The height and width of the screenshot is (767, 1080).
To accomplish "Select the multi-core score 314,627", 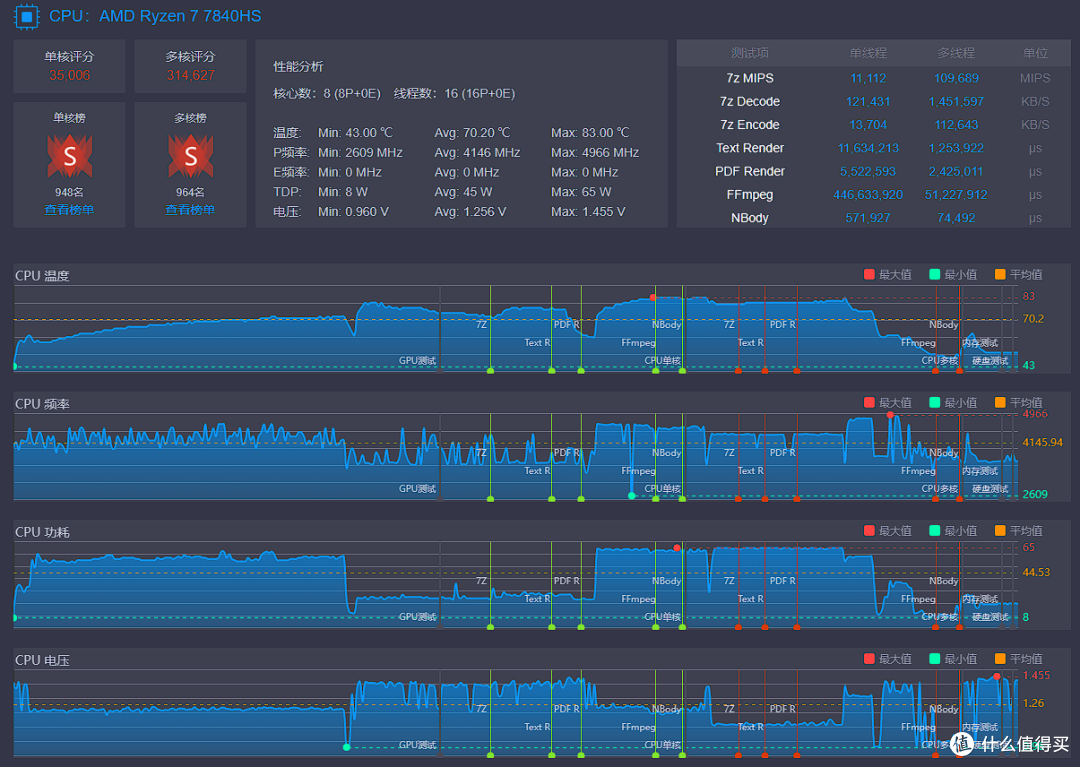I will (x=191, y=75).
